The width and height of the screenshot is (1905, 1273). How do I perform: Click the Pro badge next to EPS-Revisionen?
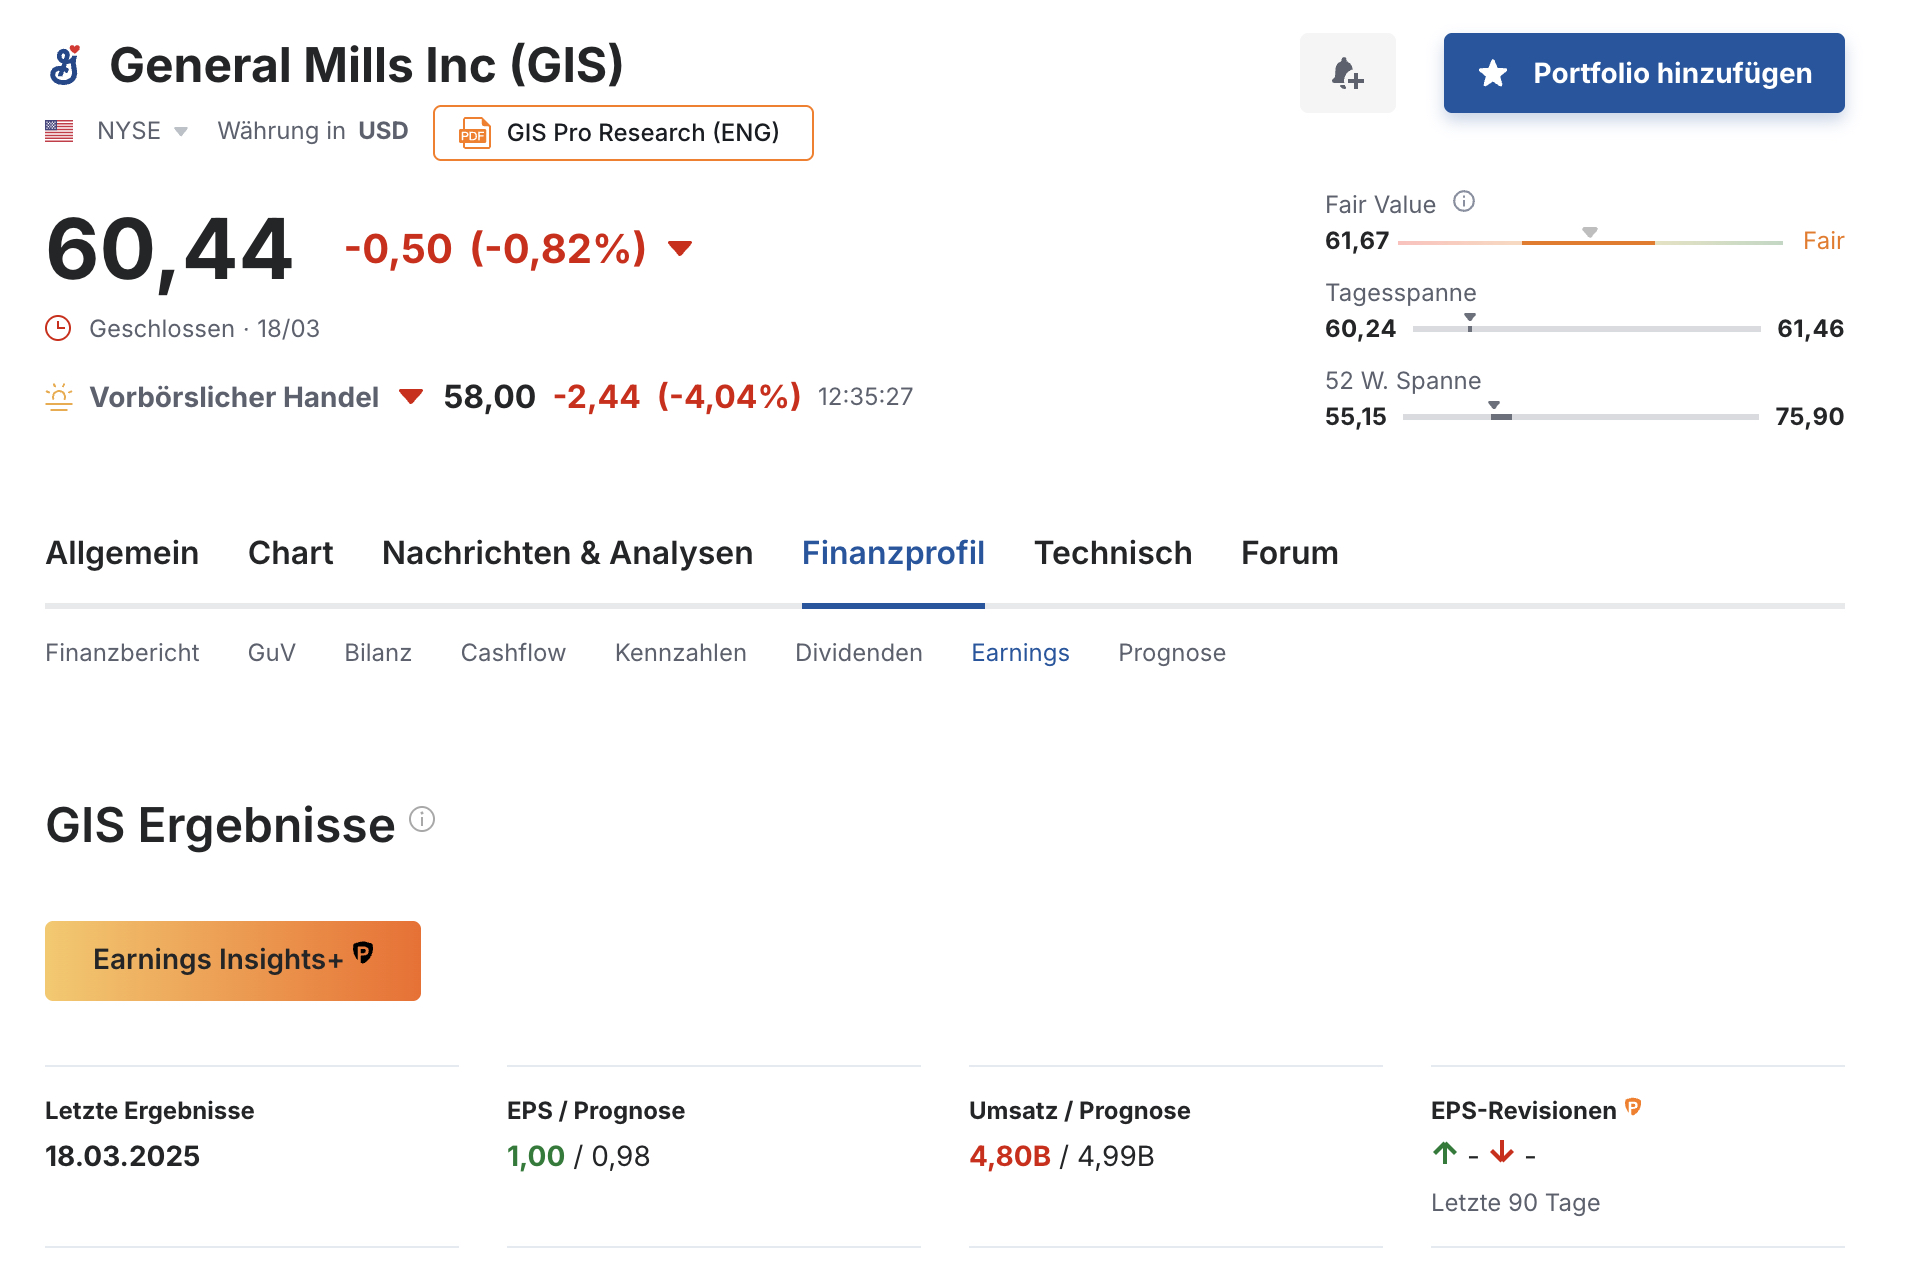[x=1633, y=1106]
